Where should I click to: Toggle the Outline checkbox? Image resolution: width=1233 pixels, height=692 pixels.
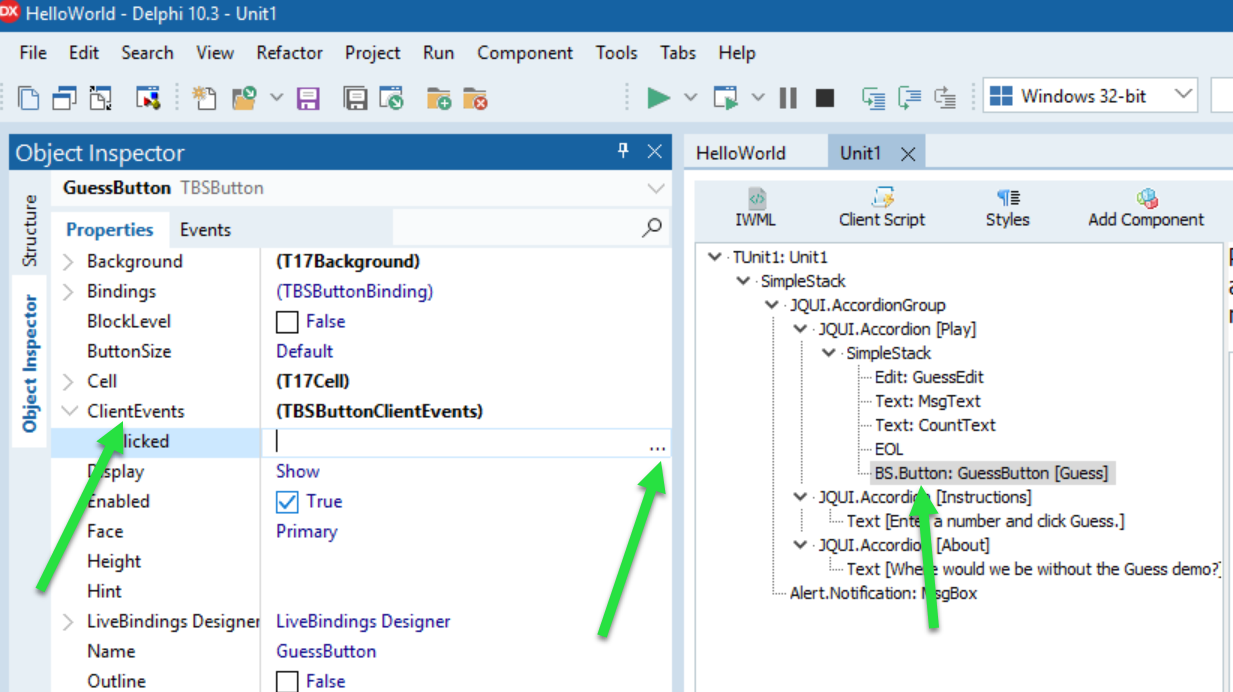point(287,681)
